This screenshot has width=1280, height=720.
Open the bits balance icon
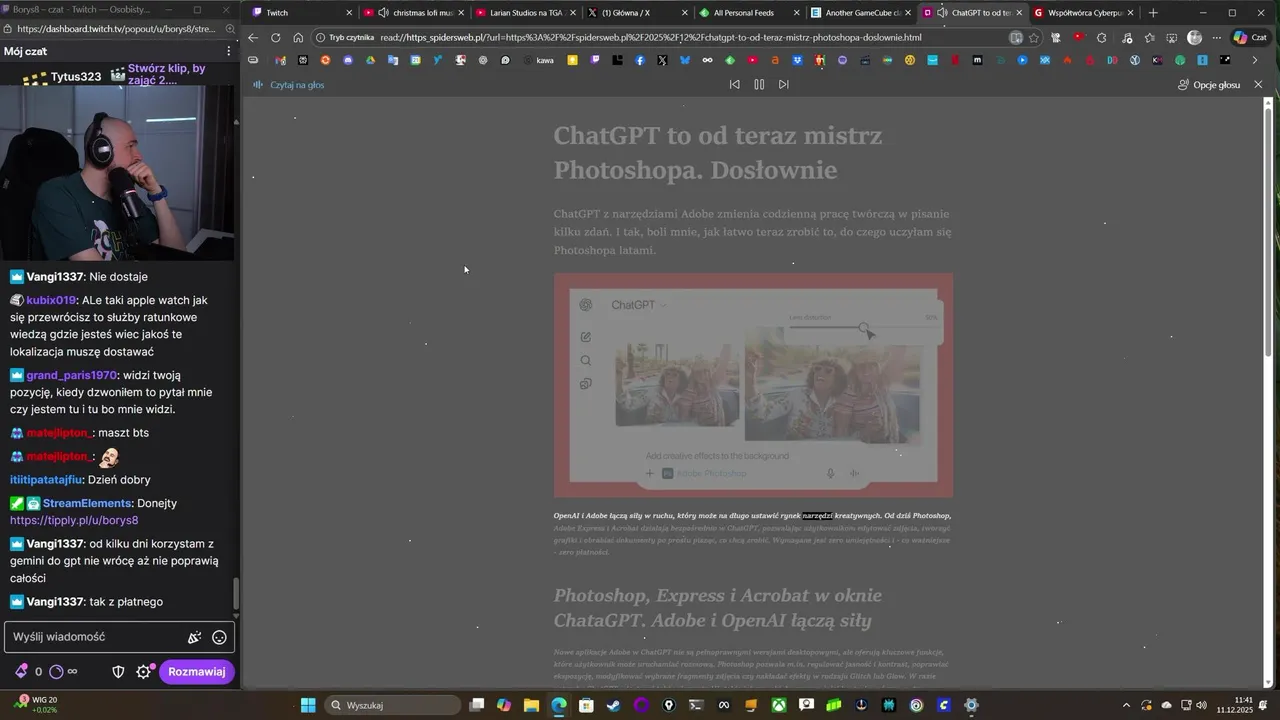pos(21,671)
